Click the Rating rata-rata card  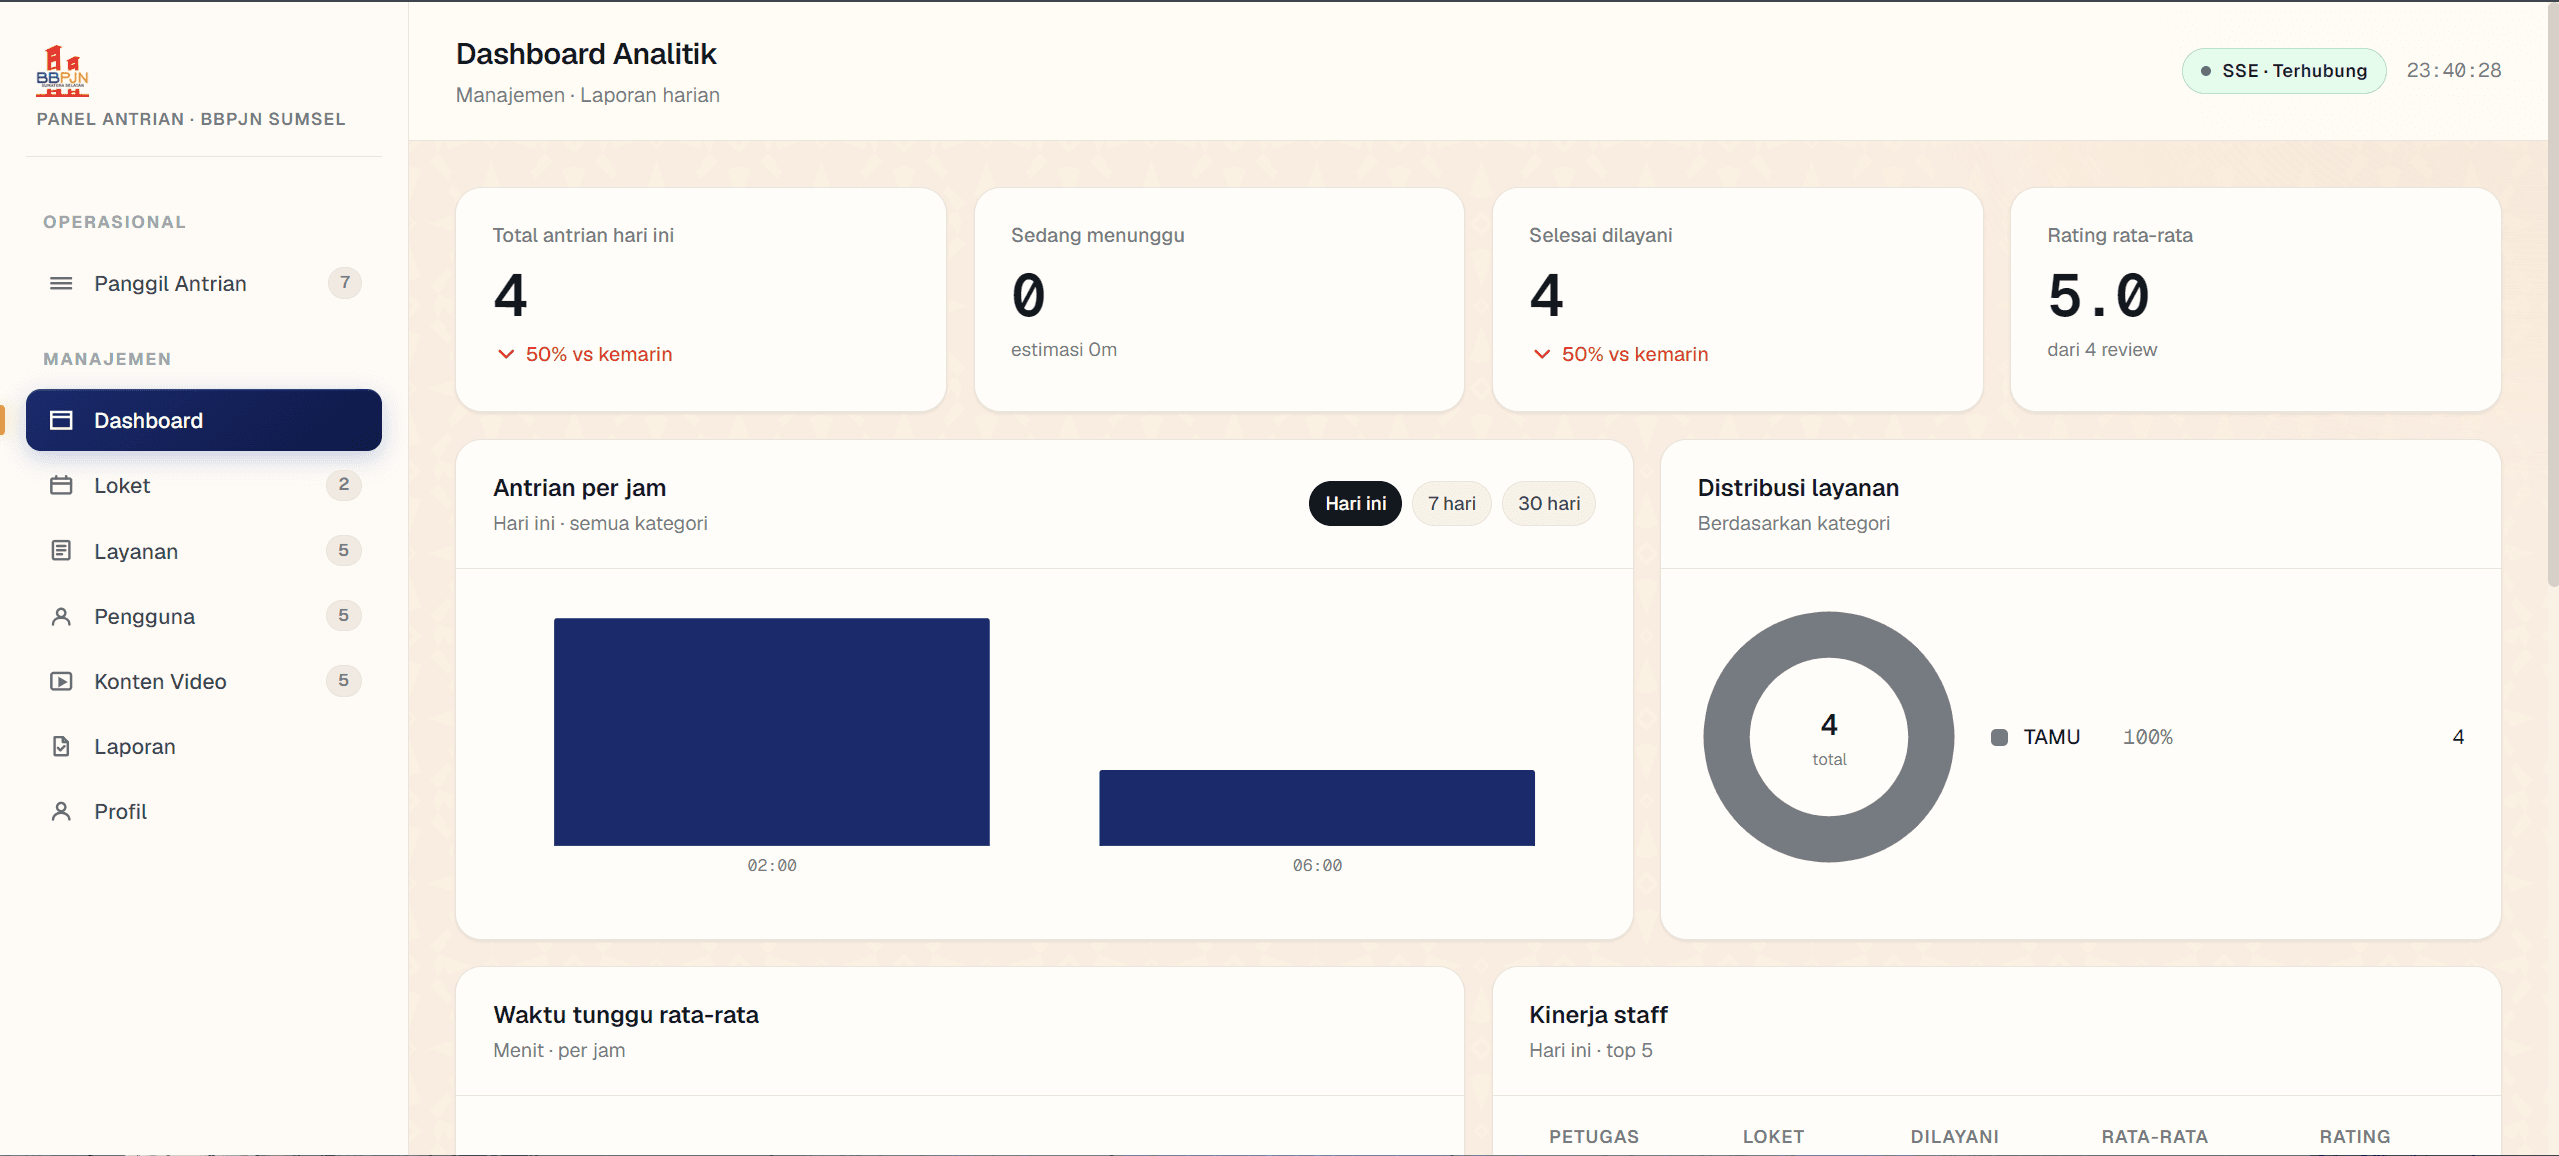click(x=2256, y=300)
